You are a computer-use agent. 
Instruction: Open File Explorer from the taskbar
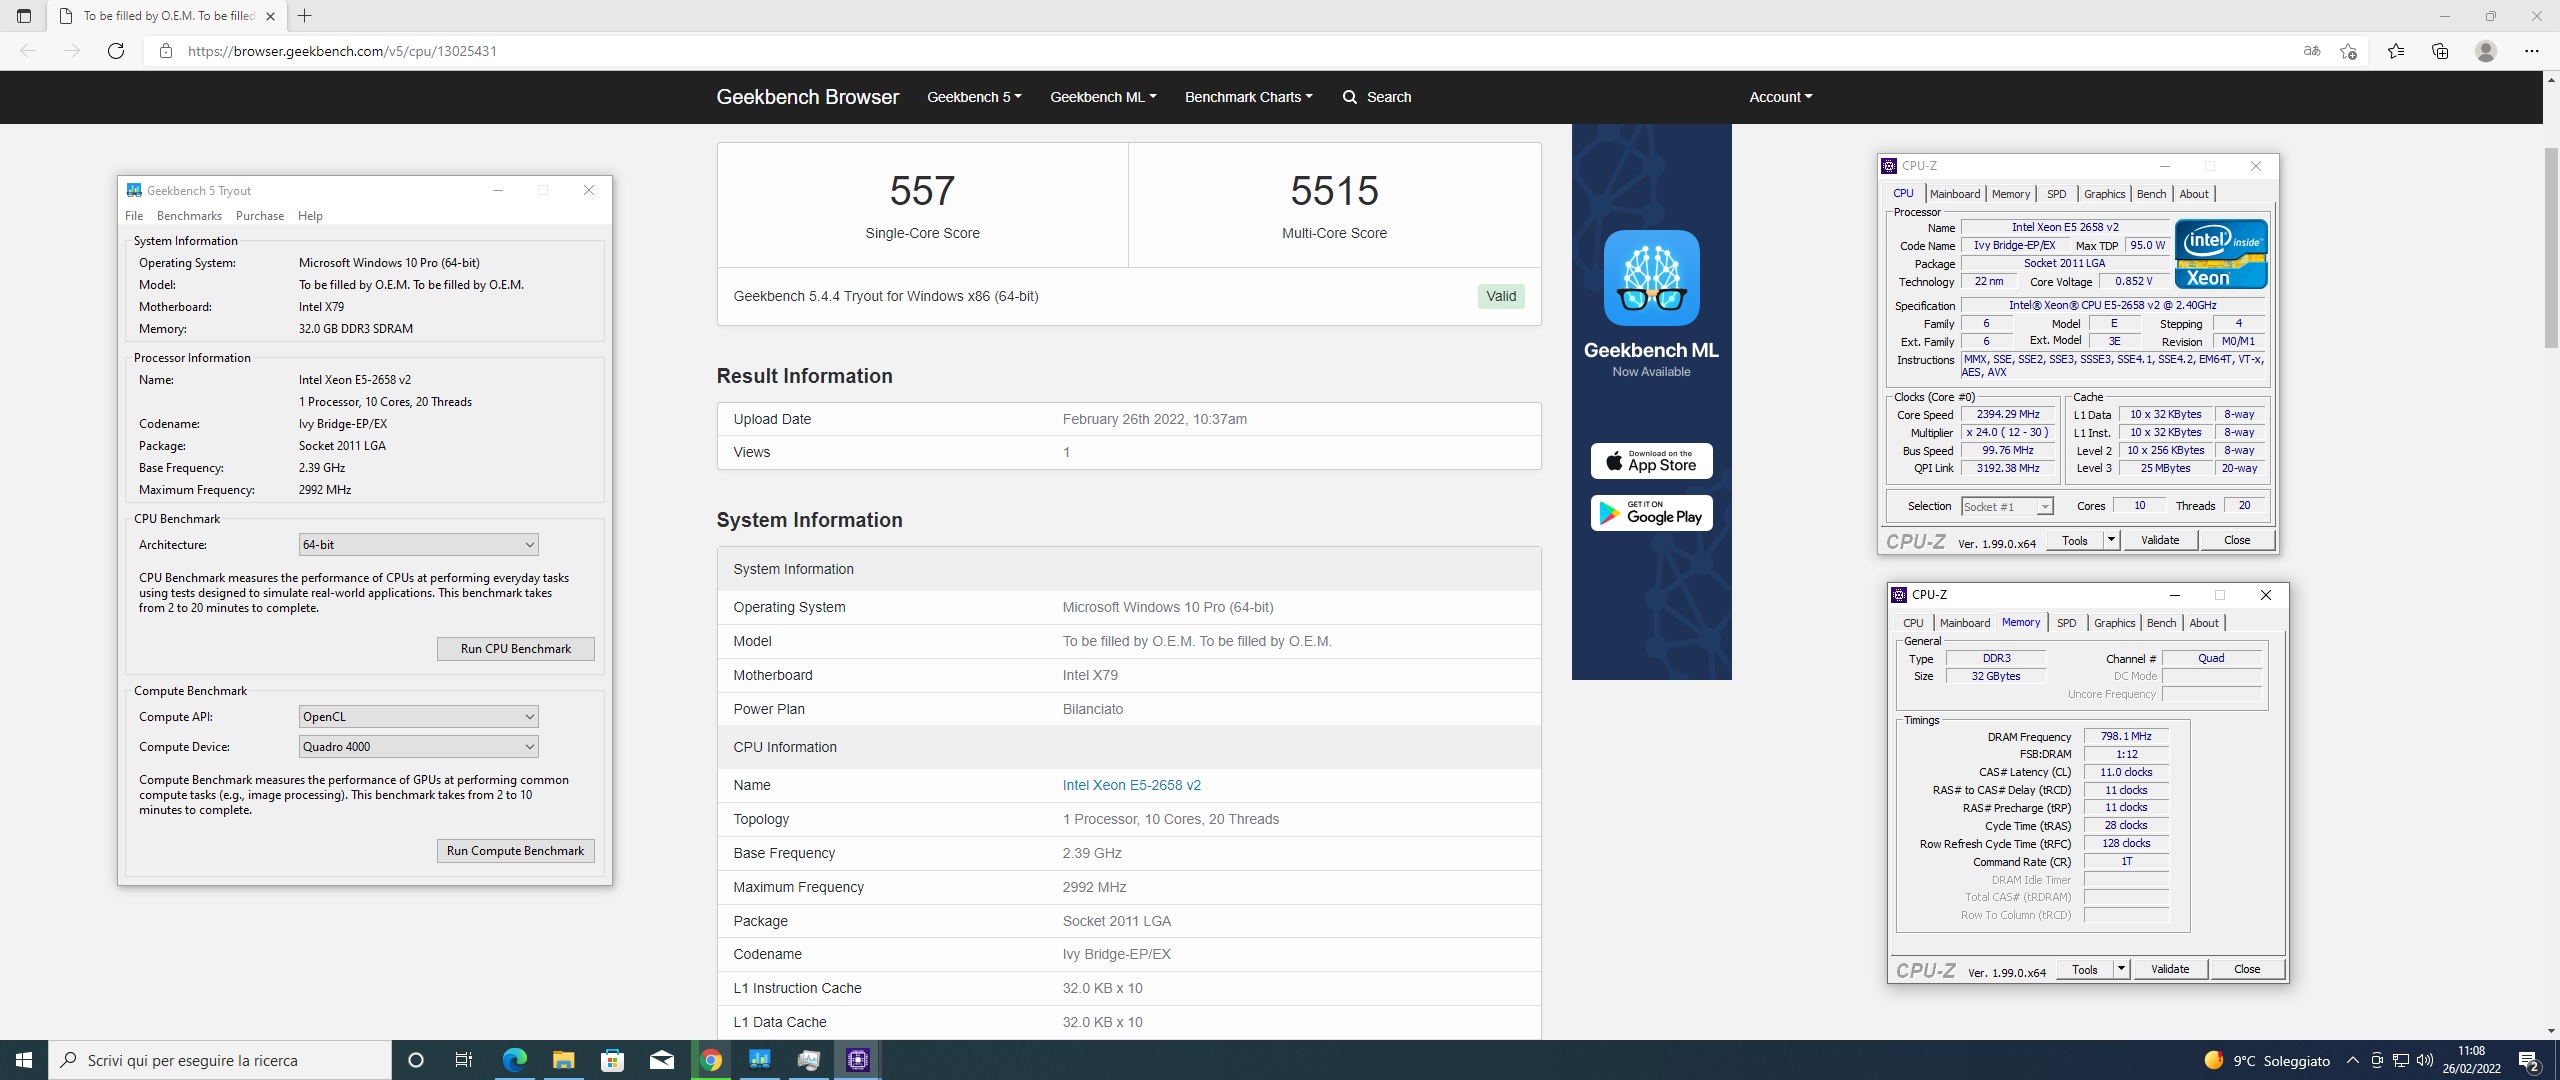coord(563,1060)
